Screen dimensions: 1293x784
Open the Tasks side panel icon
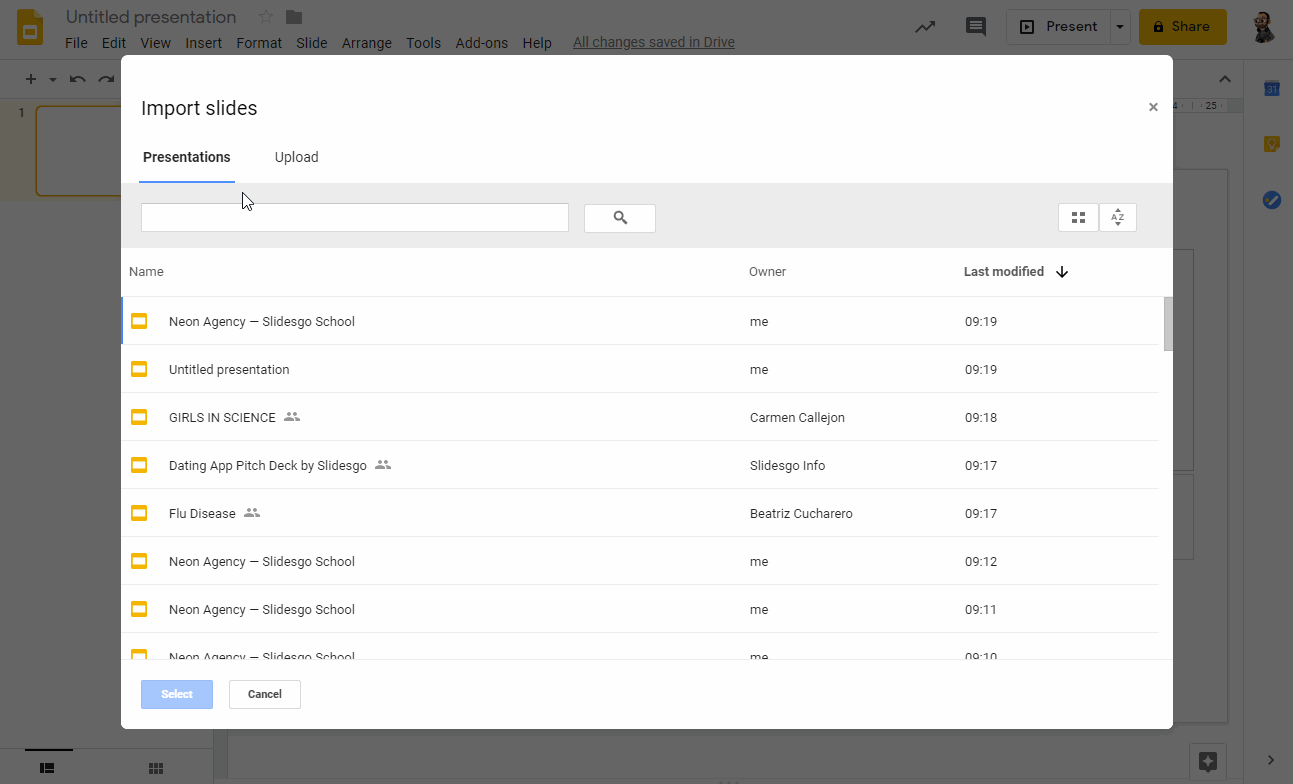pos(1271,200)
